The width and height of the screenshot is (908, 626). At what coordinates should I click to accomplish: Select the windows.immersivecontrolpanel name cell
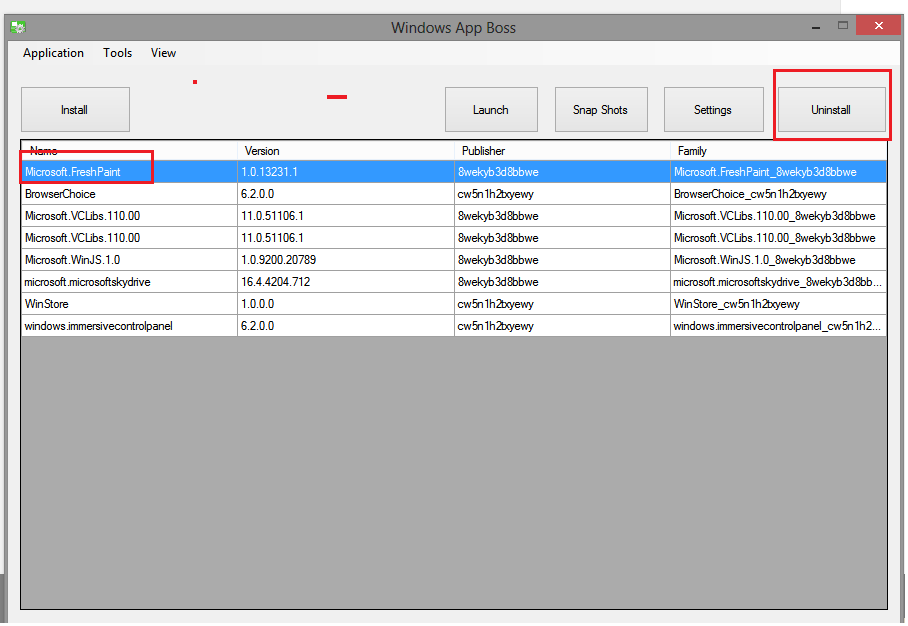point(129,326)
